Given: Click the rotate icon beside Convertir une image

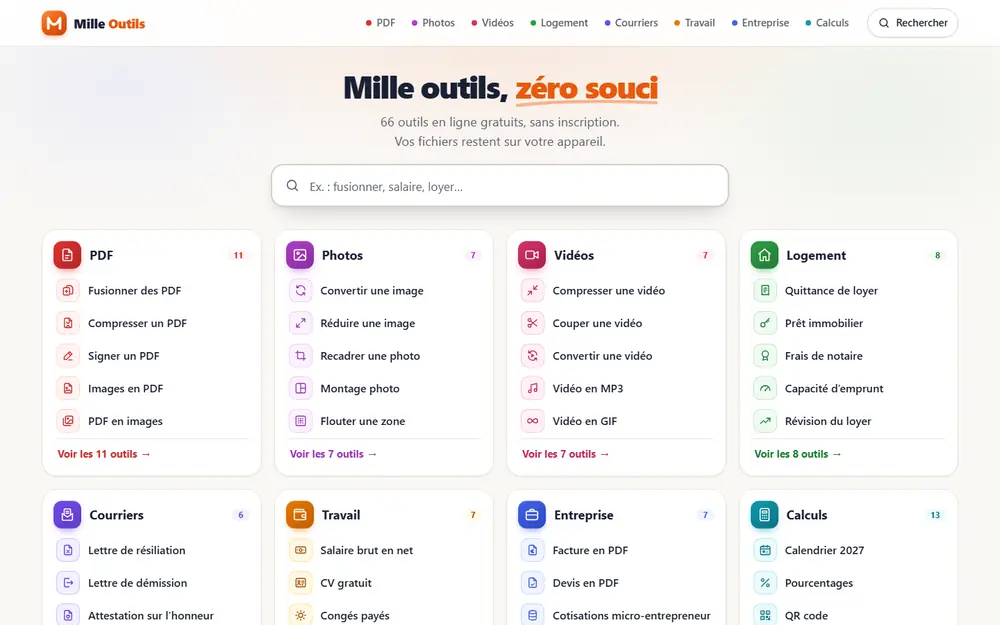Looking at the screenshot, I should (300, 290).
